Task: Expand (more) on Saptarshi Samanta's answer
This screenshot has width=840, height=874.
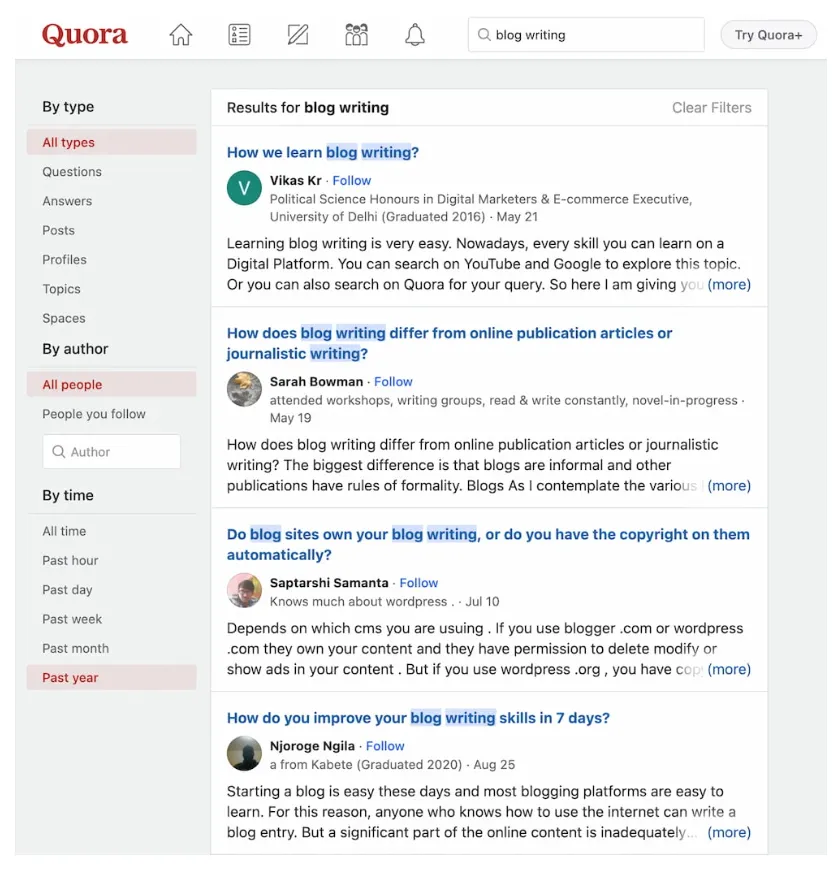Action: (x=729, y=669)
